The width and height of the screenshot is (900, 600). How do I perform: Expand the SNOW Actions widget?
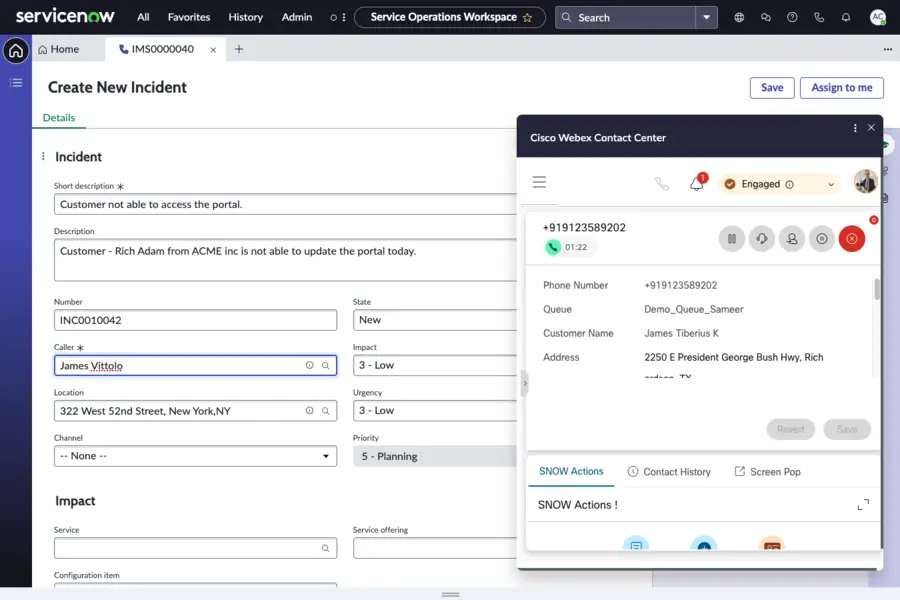[863, 505]
